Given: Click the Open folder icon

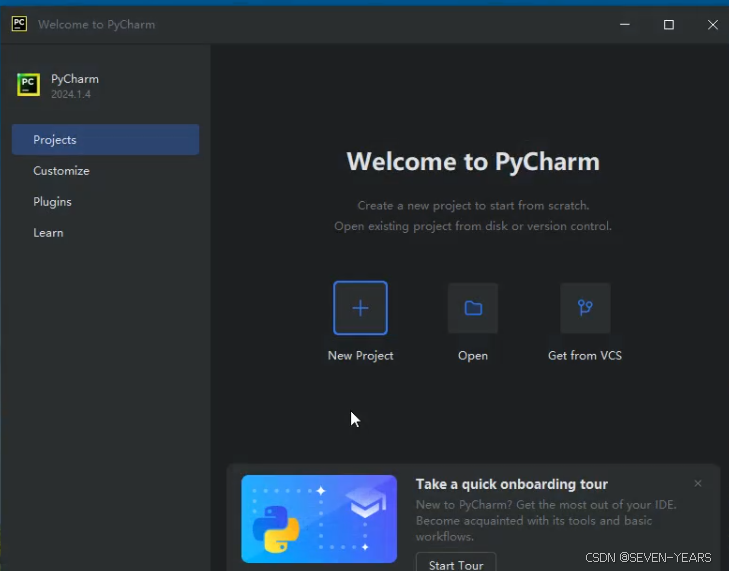Looking at the screenshot, I should point(473,308).
